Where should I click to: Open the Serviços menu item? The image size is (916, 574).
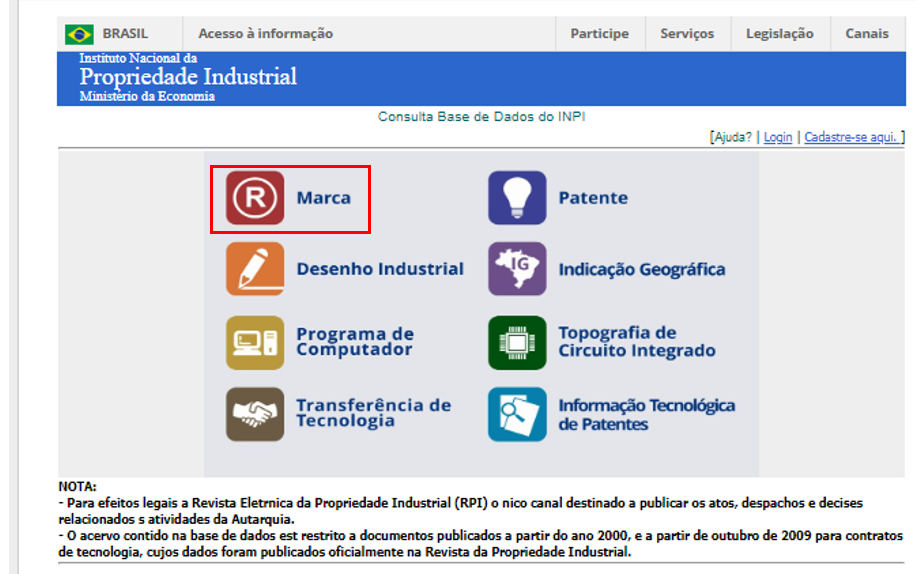click(x=687, y=34)
